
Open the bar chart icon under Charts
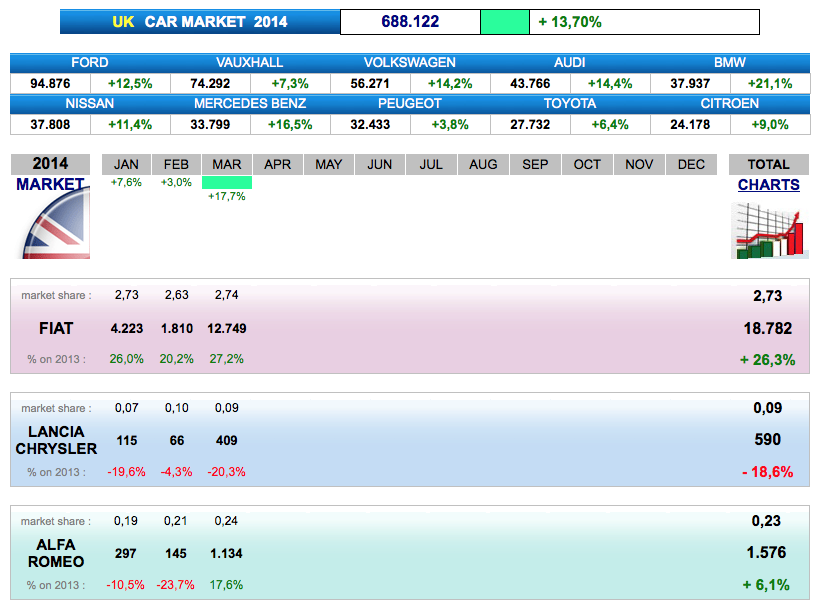coord(768,230)
